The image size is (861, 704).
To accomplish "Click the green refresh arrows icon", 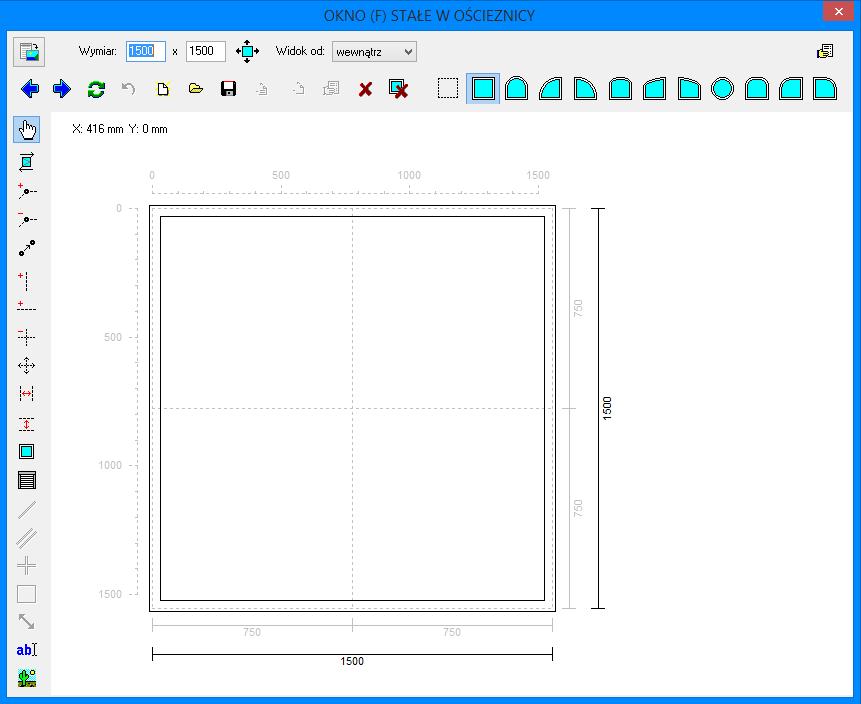I will pyautogui.click(x=96, y=89).
